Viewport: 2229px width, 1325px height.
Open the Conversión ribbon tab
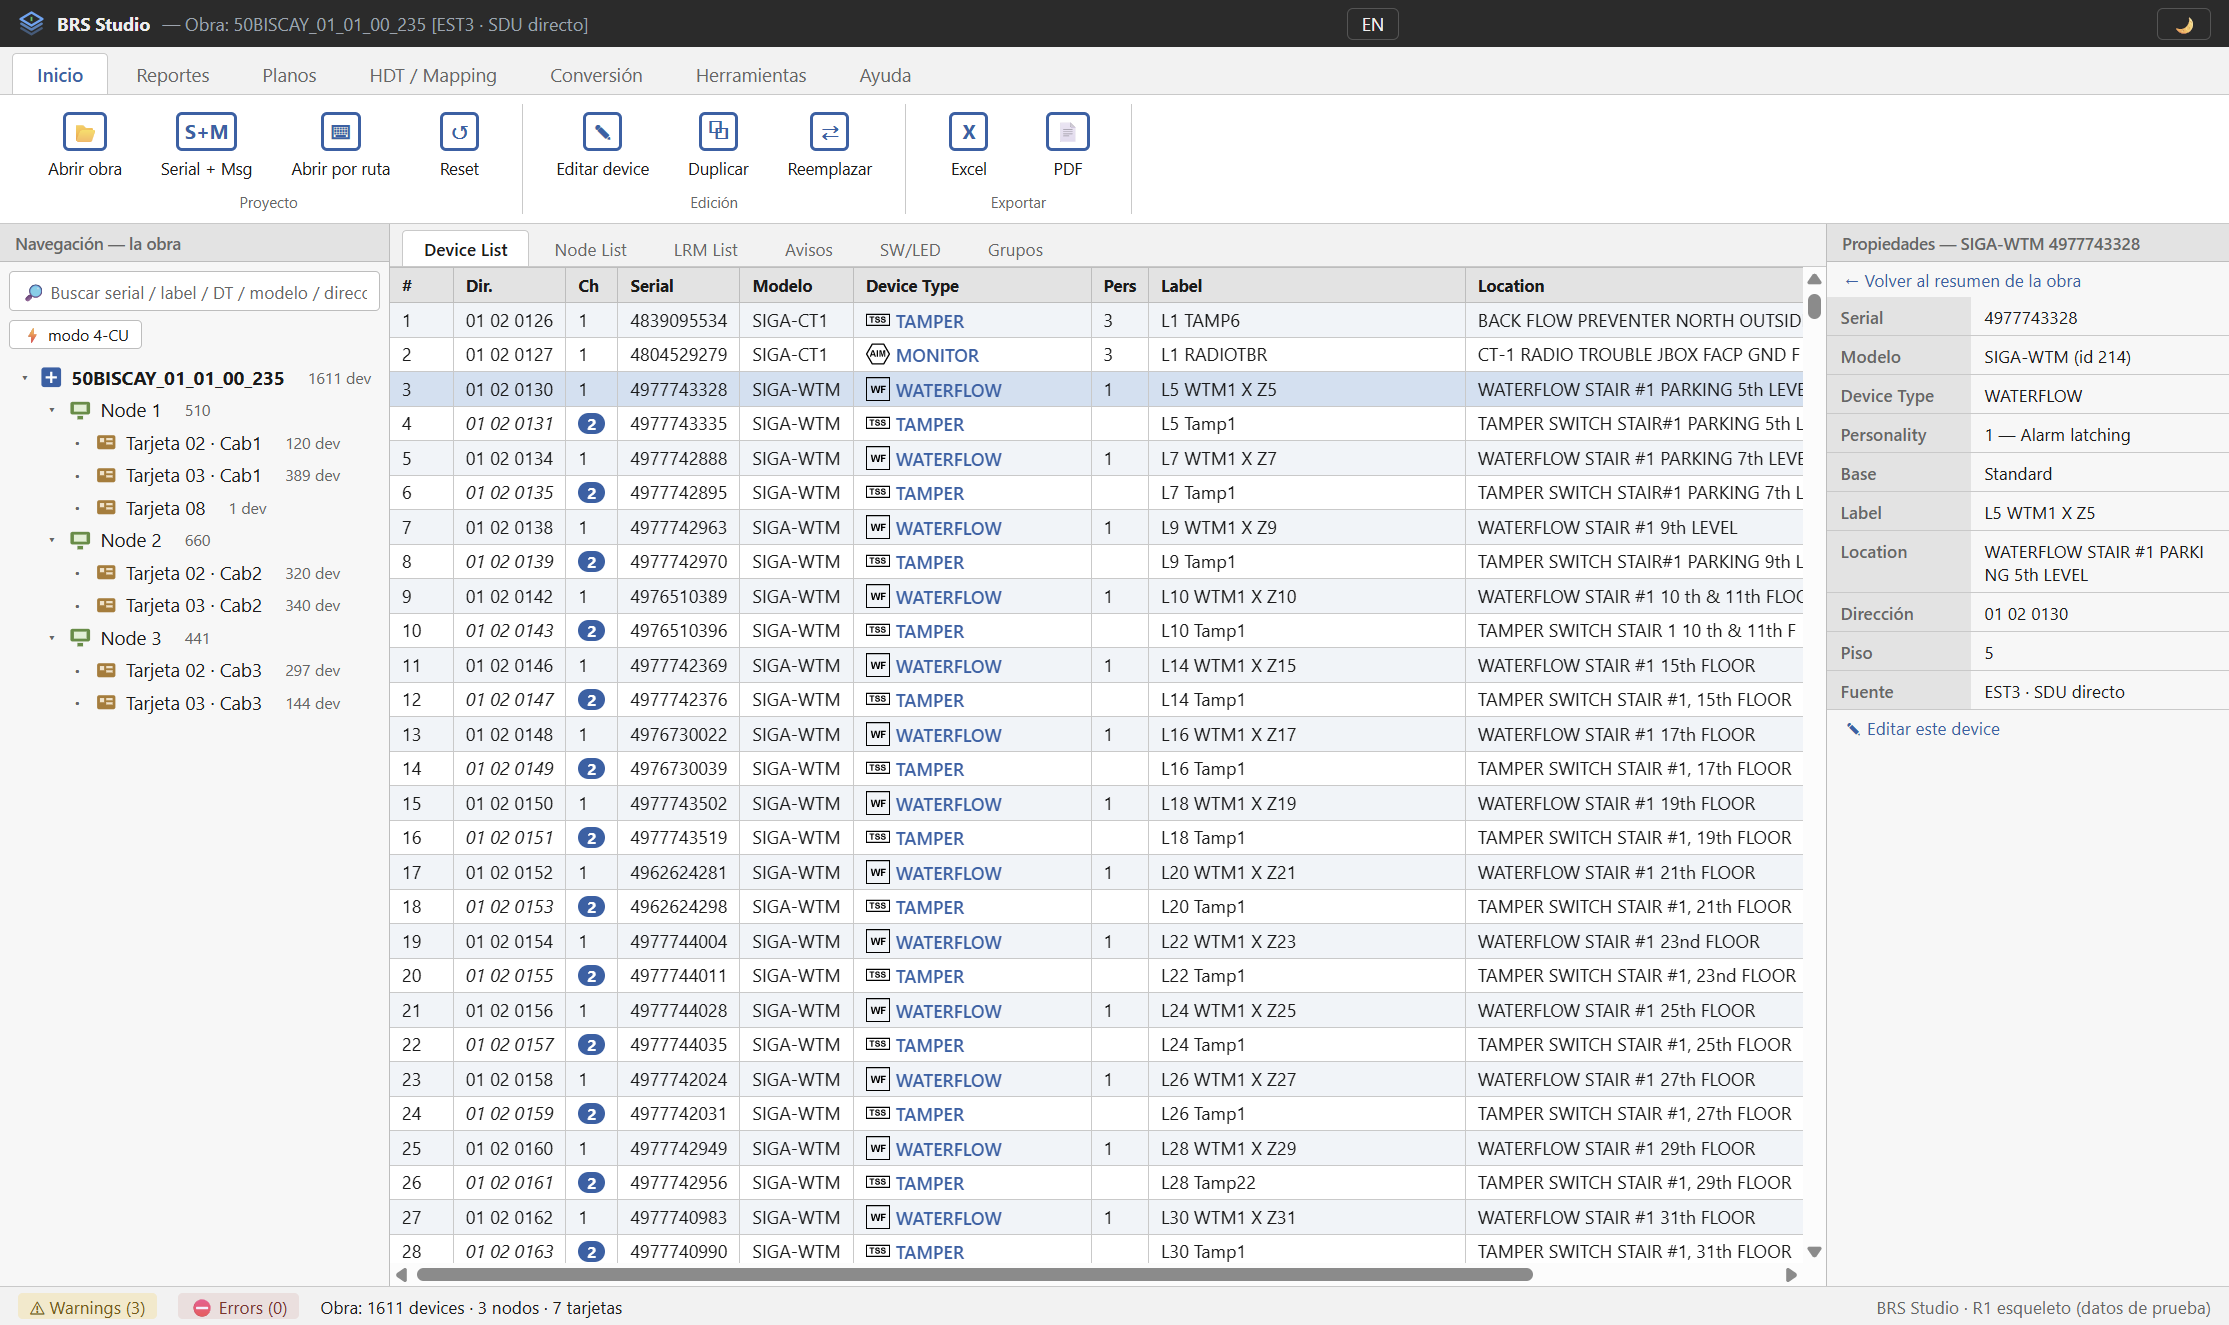(x=596, y=75)
